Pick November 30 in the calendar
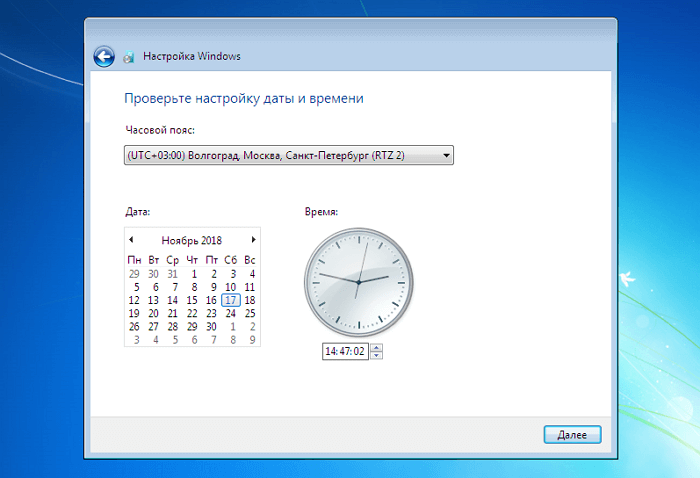The width and height of the screenshot is (700, 478). click(211, 326)
